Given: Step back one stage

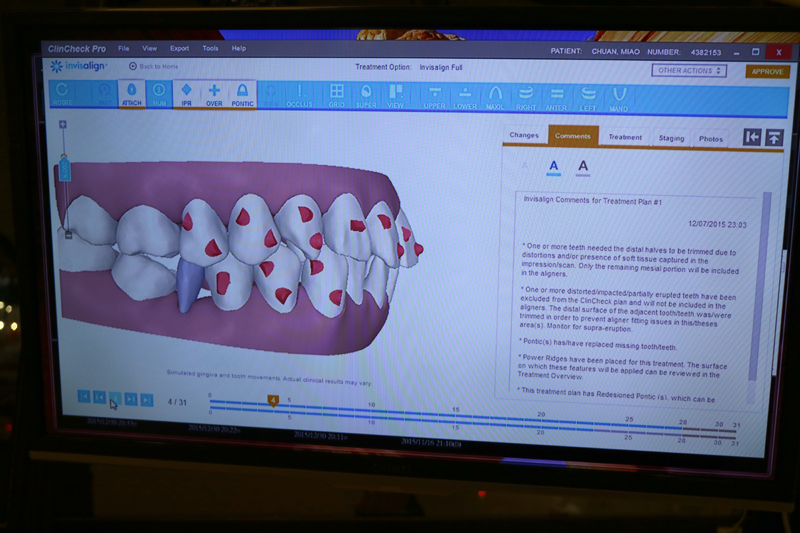Looking at the screenshot, I should tap(99, 397).
